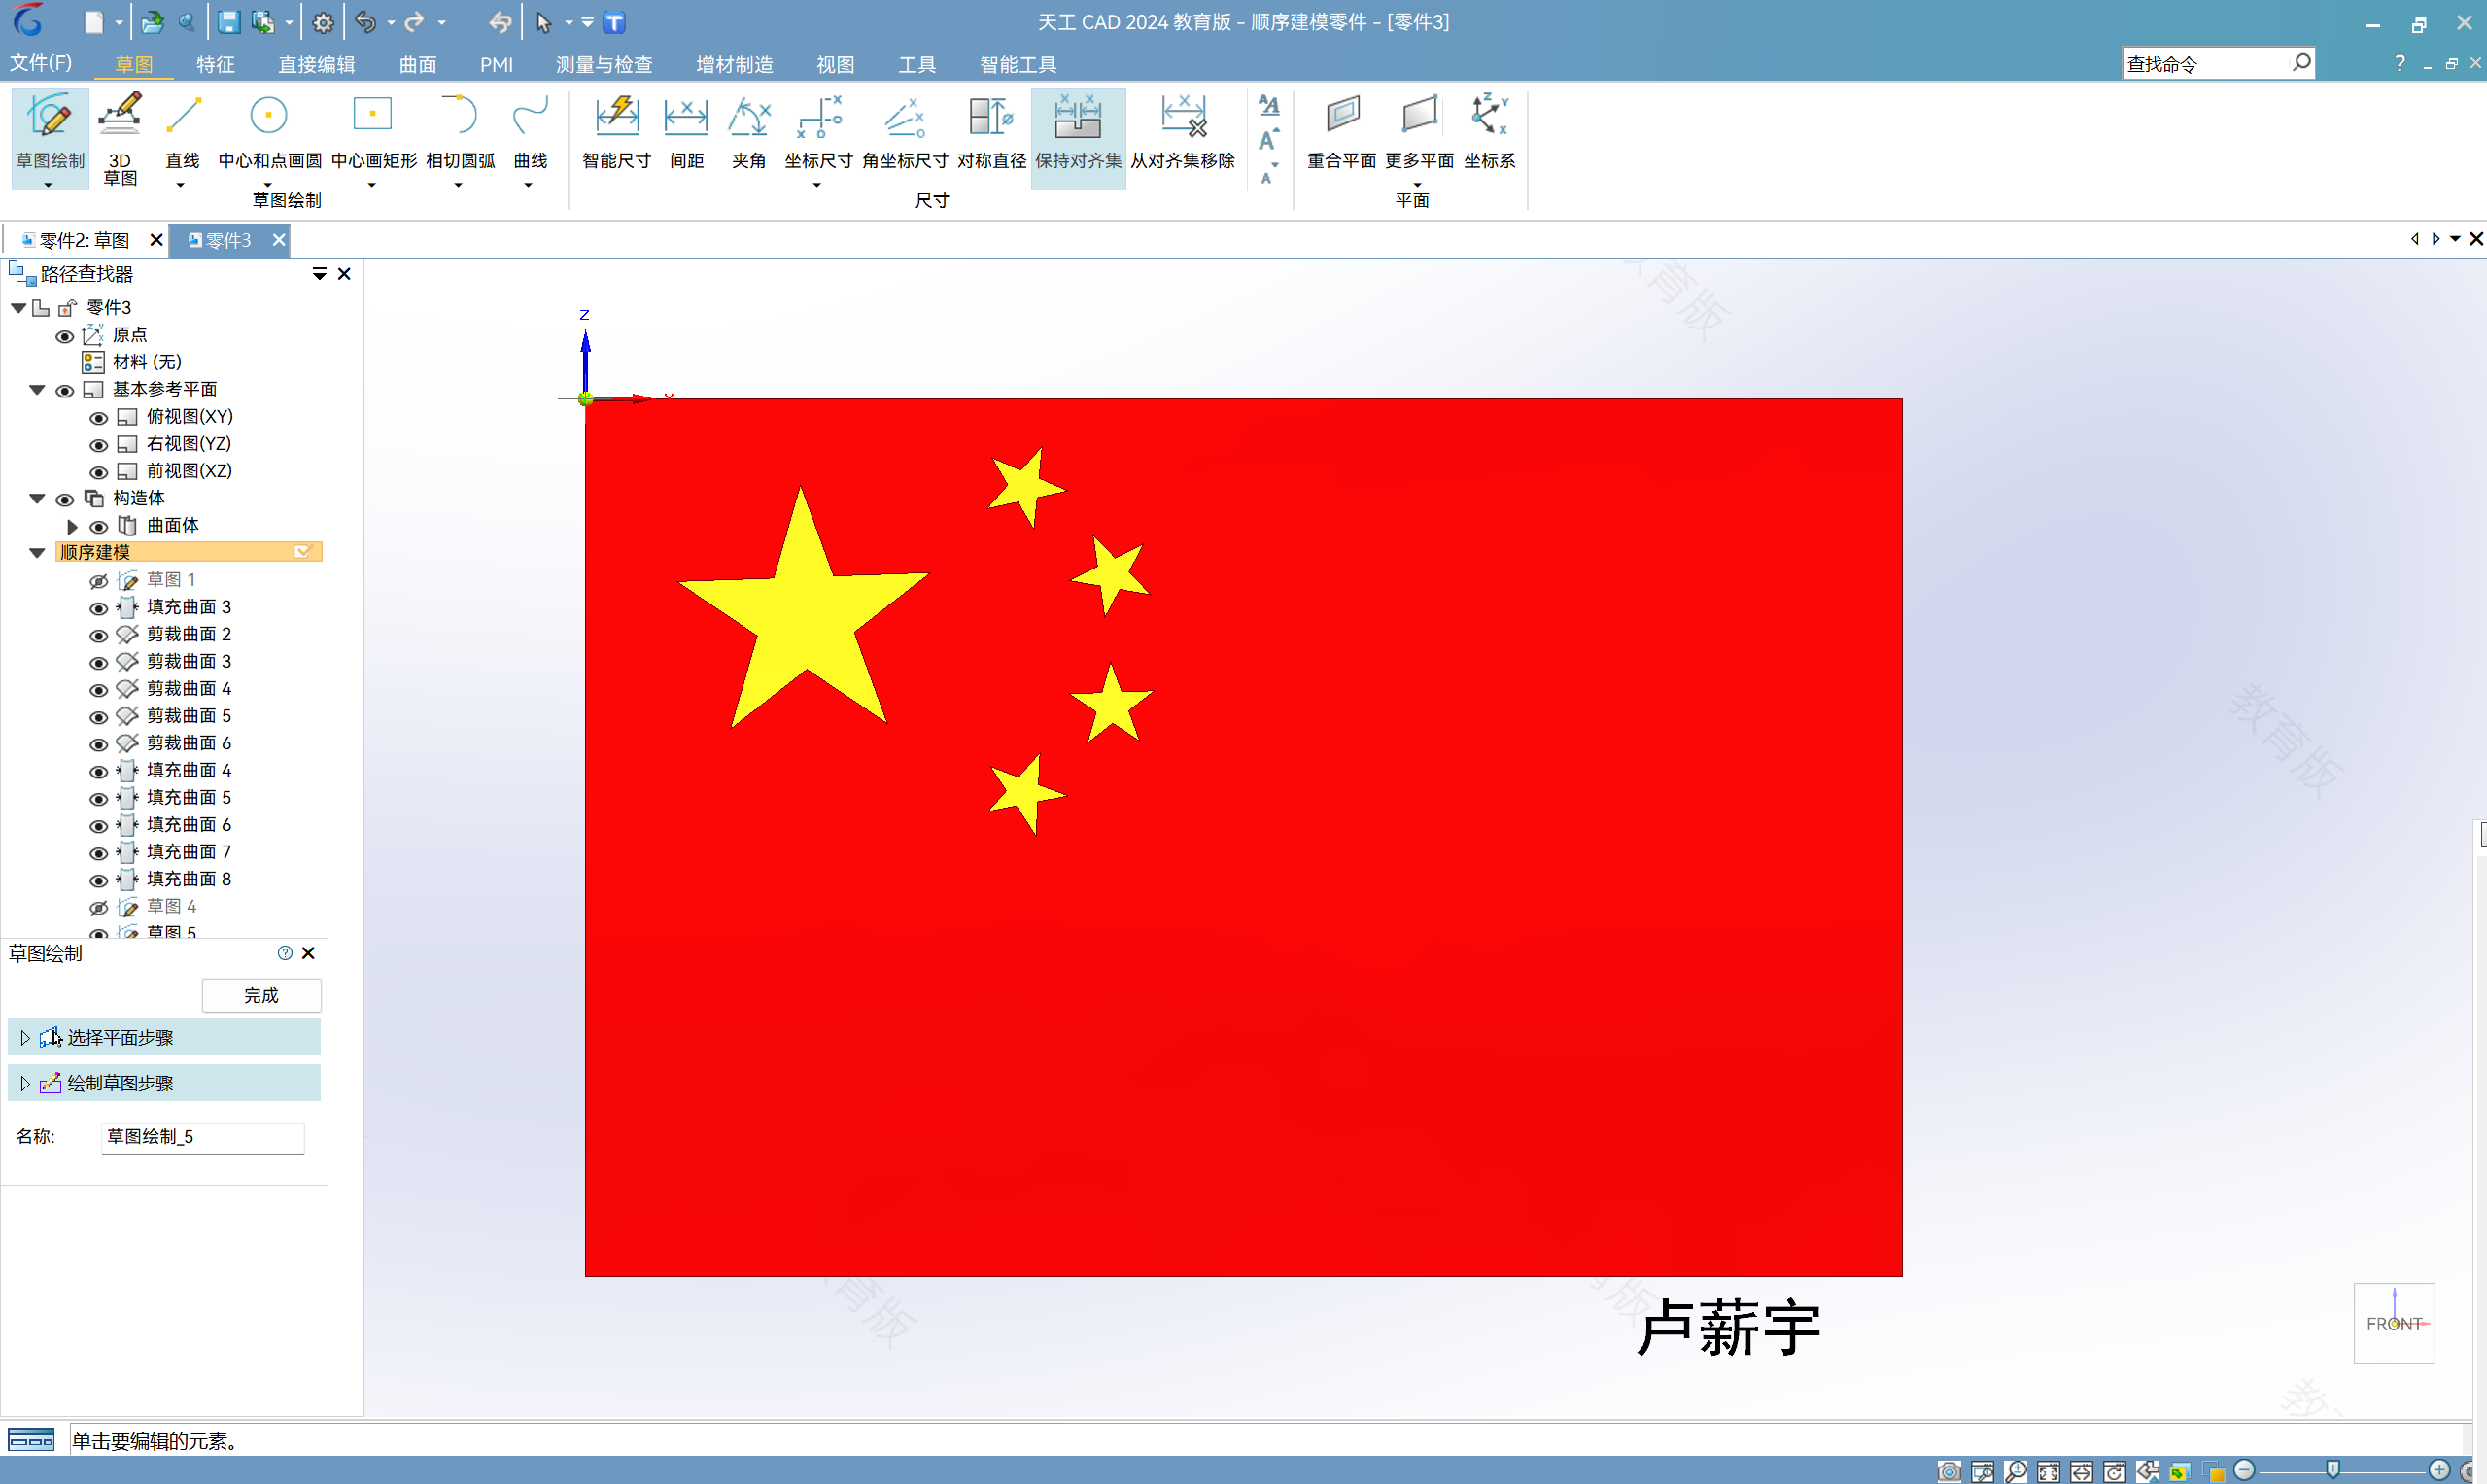Image resolution: width=2487 pixels, height=1484 pixels.
Task: Click the 智能尺寸 smart dimension tool
Action: (616, 132)
